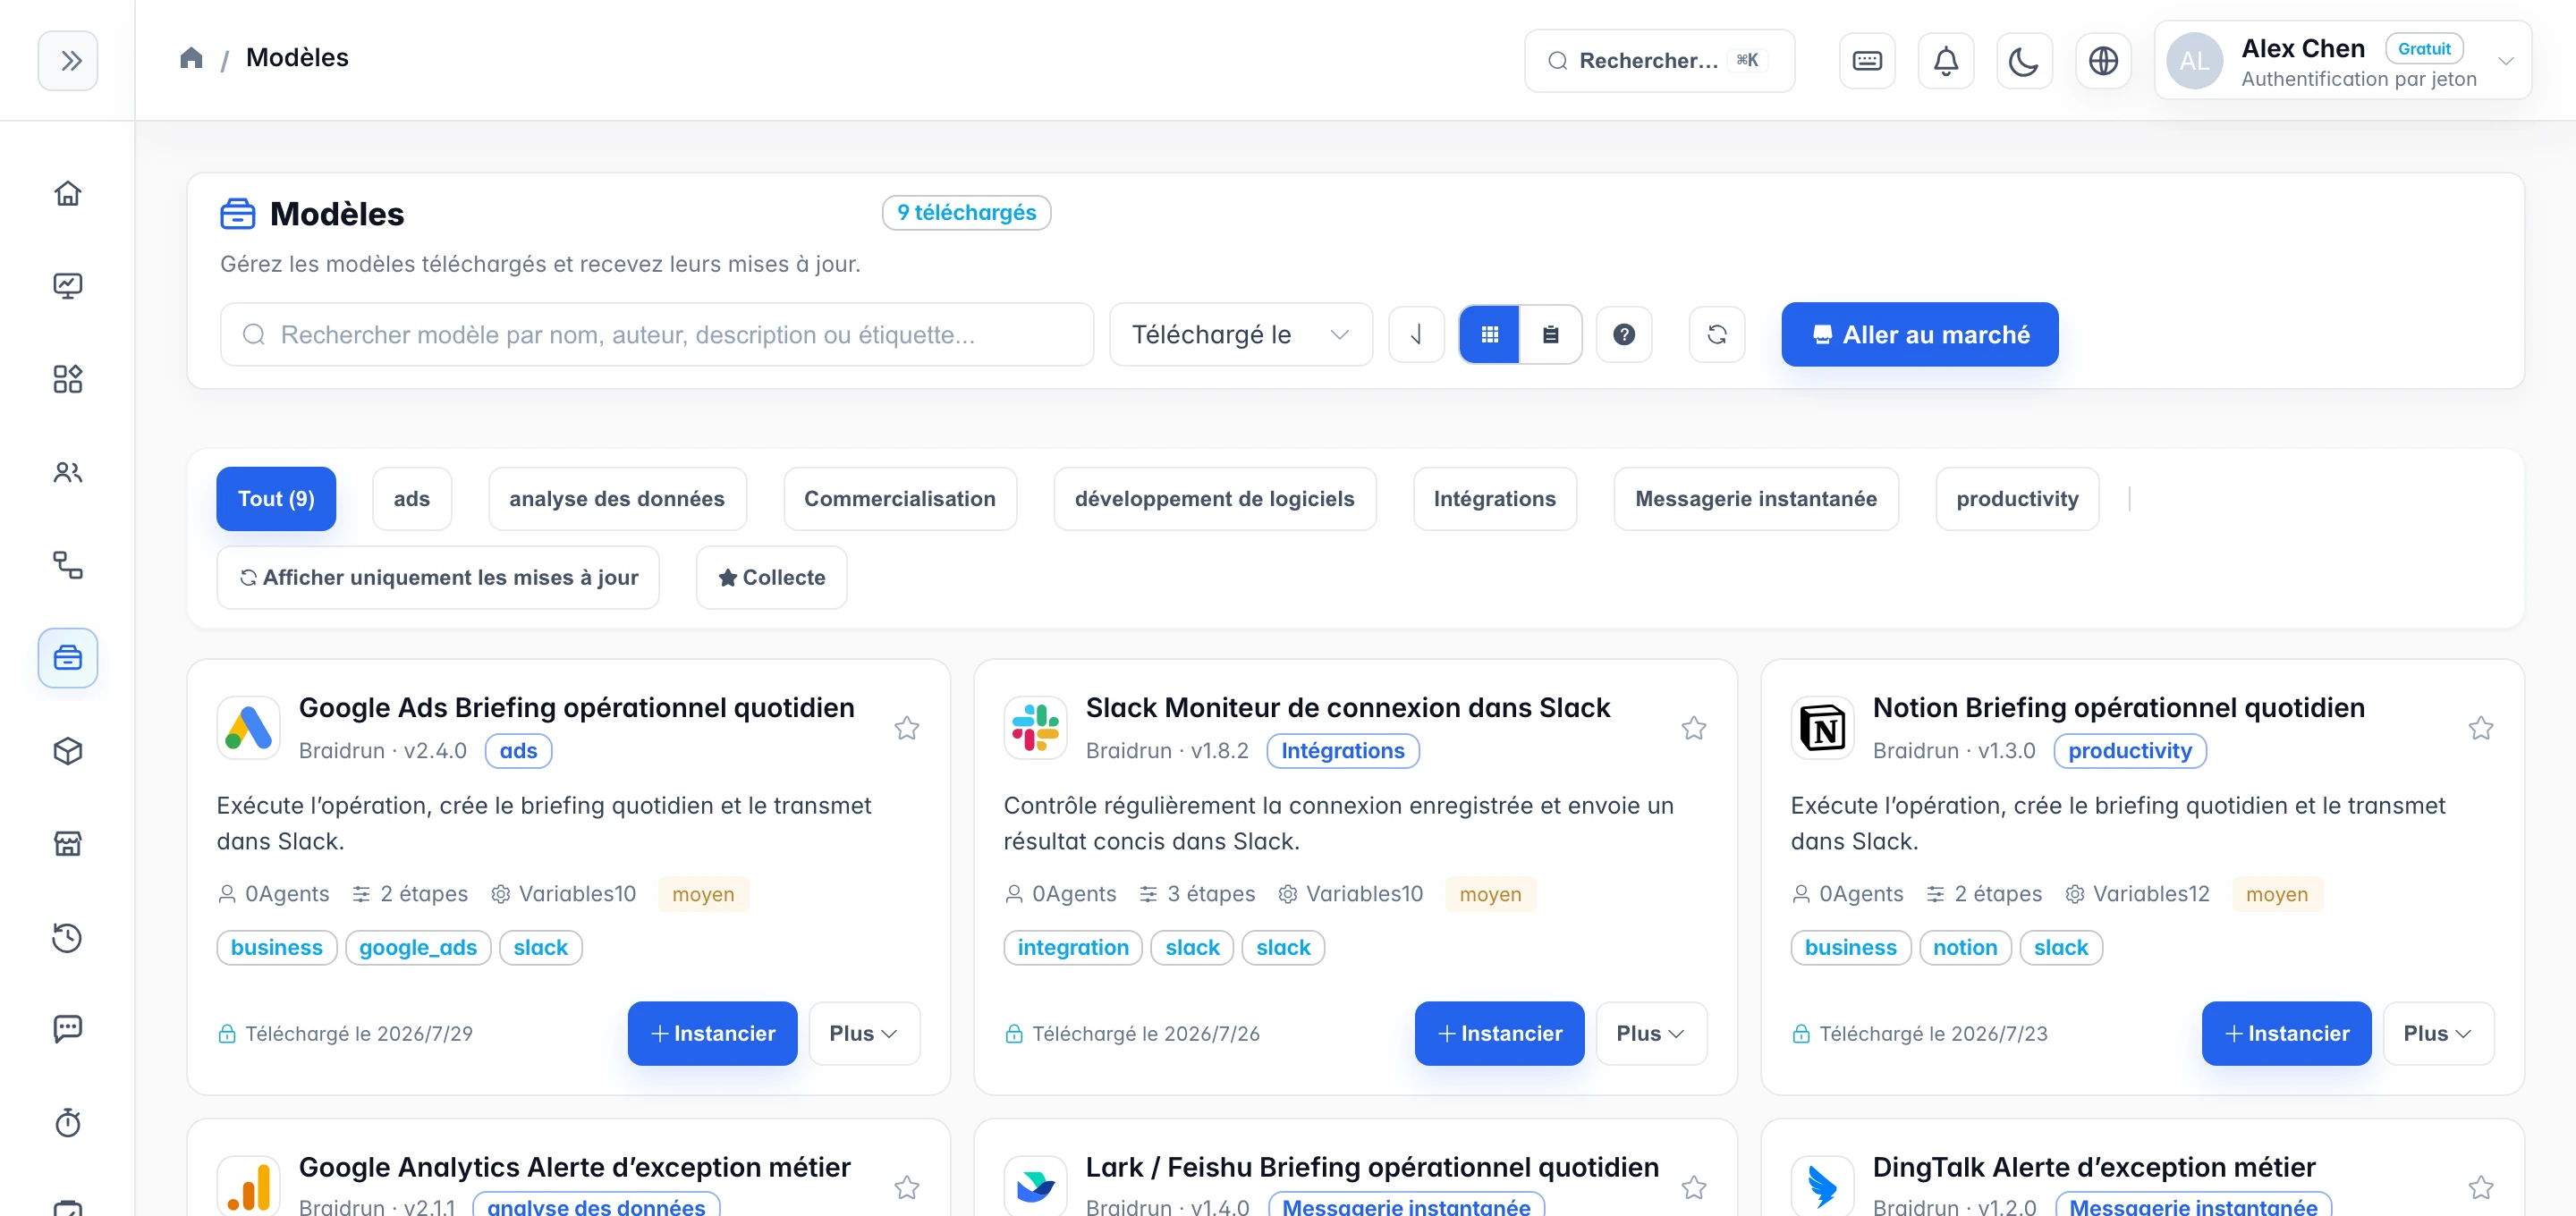Viewport: 2576px width, 1216px height.
Task: Toggle the 'Collecte' favorites filter
Action: 771,578
